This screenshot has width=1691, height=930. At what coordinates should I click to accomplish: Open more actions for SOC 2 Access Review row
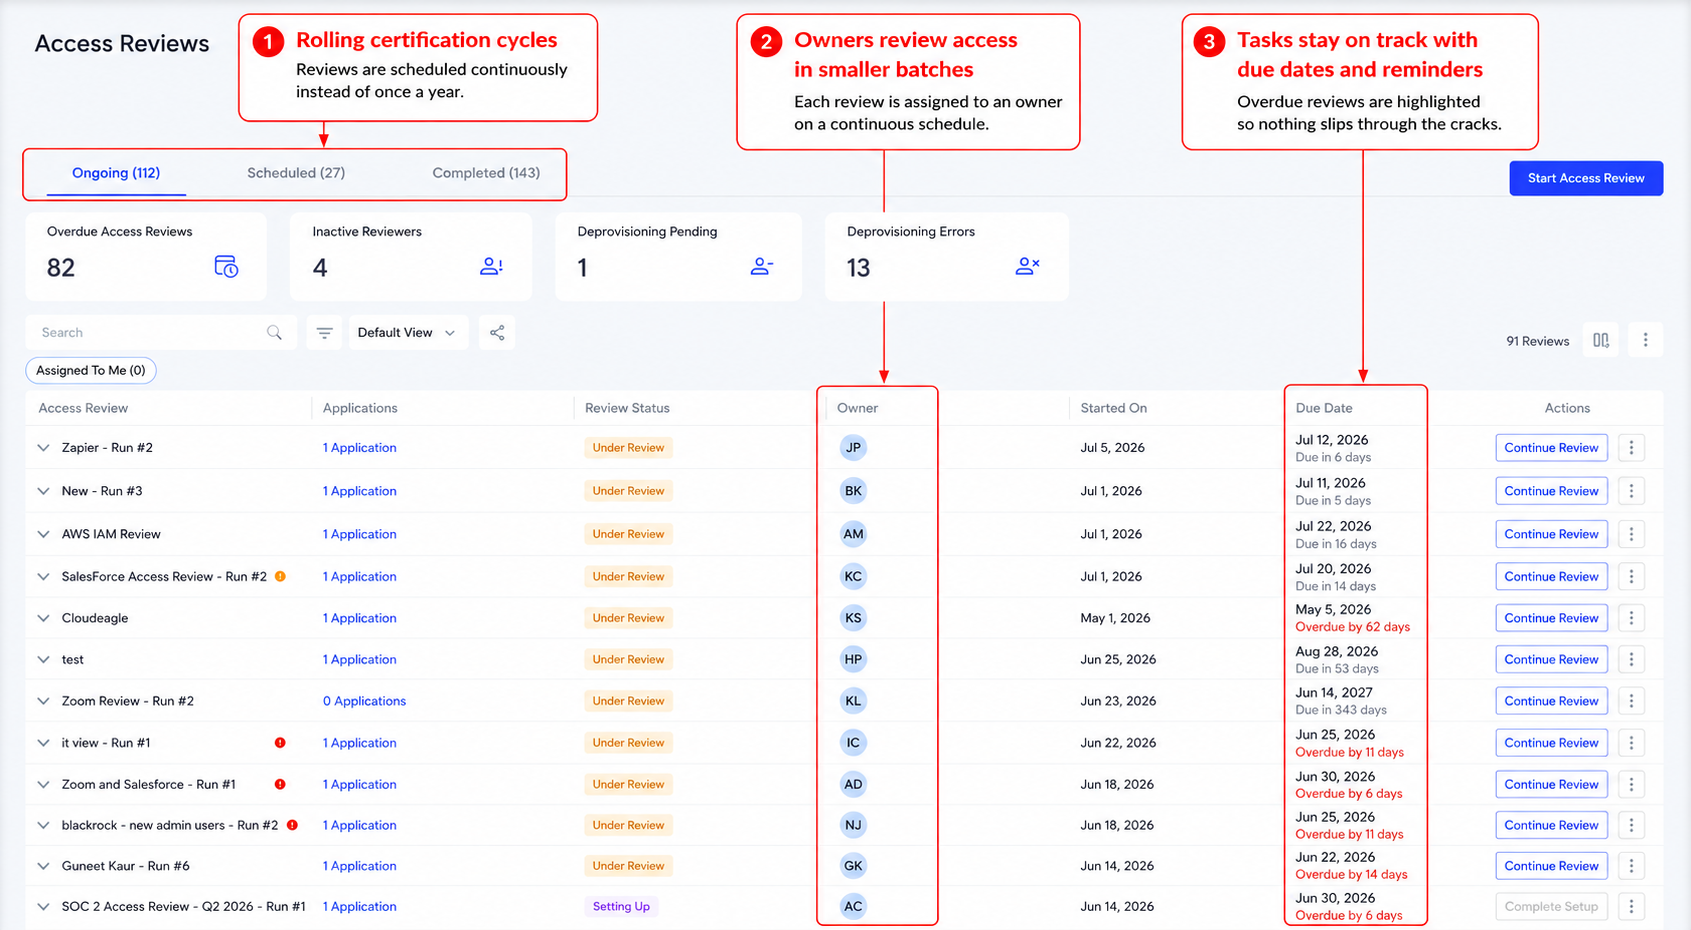pos(1631,907)
